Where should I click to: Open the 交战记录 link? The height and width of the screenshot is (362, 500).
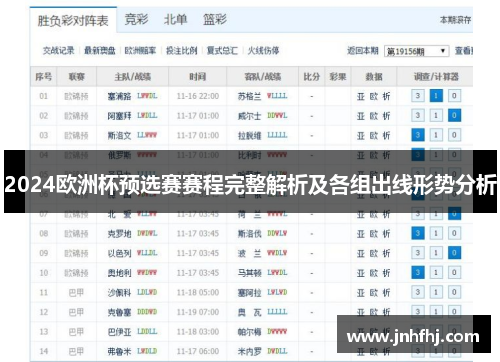point(59,51)
